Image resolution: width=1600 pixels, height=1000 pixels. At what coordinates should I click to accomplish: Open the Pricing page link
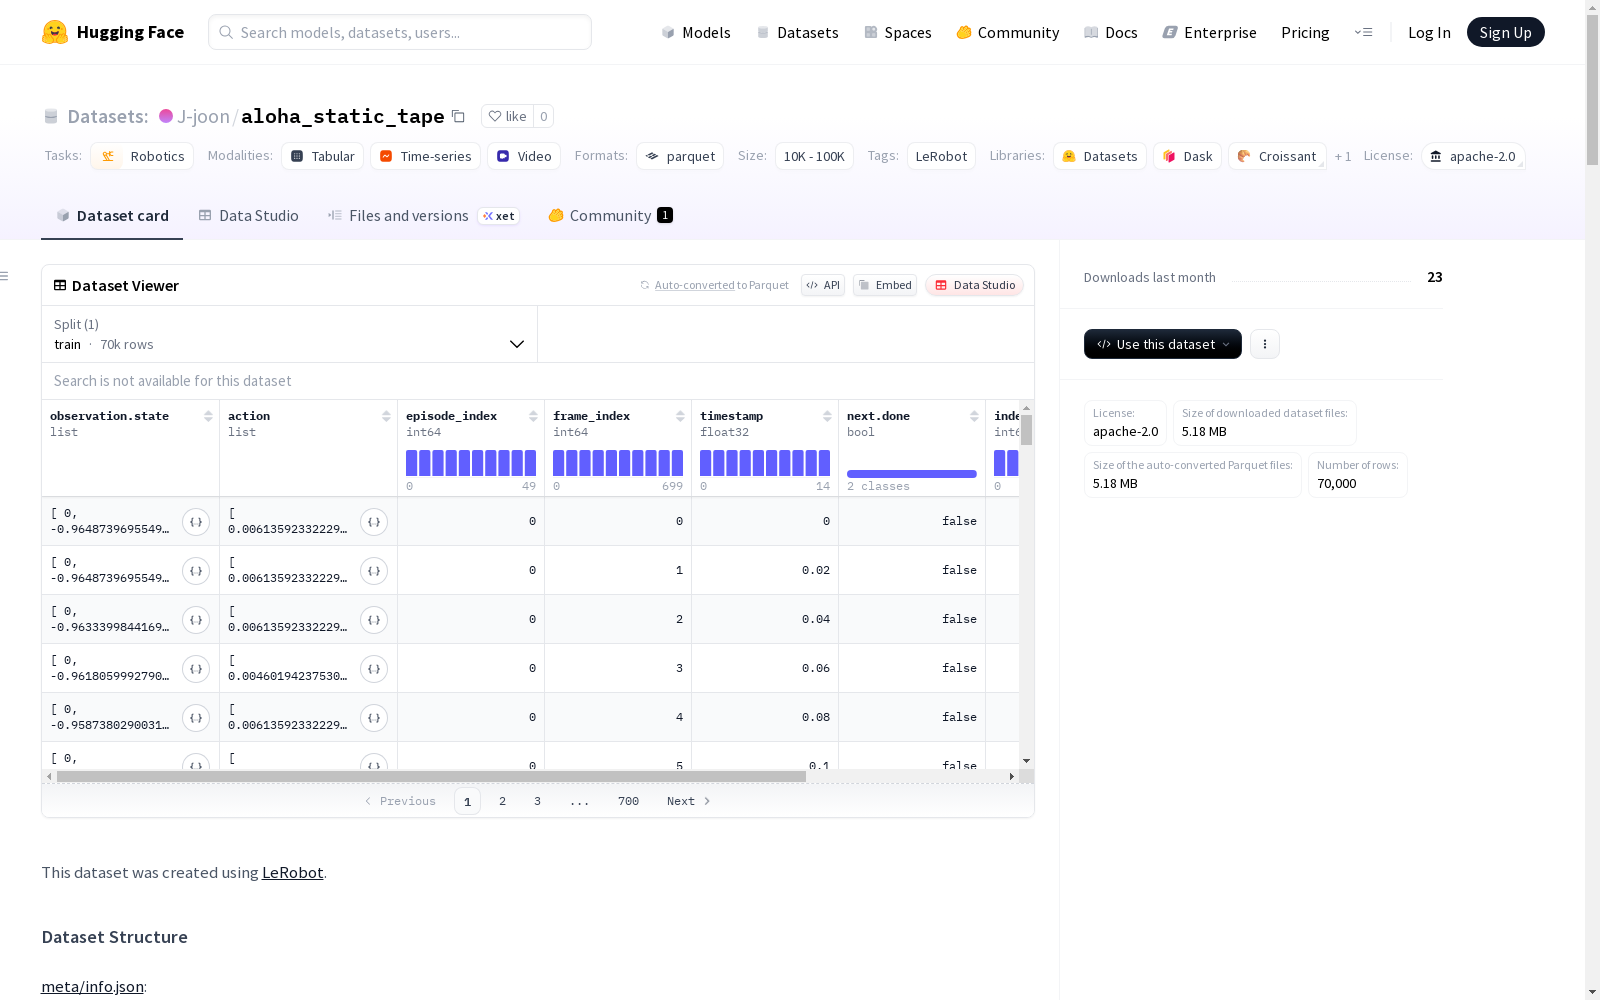coord(1305,32)
